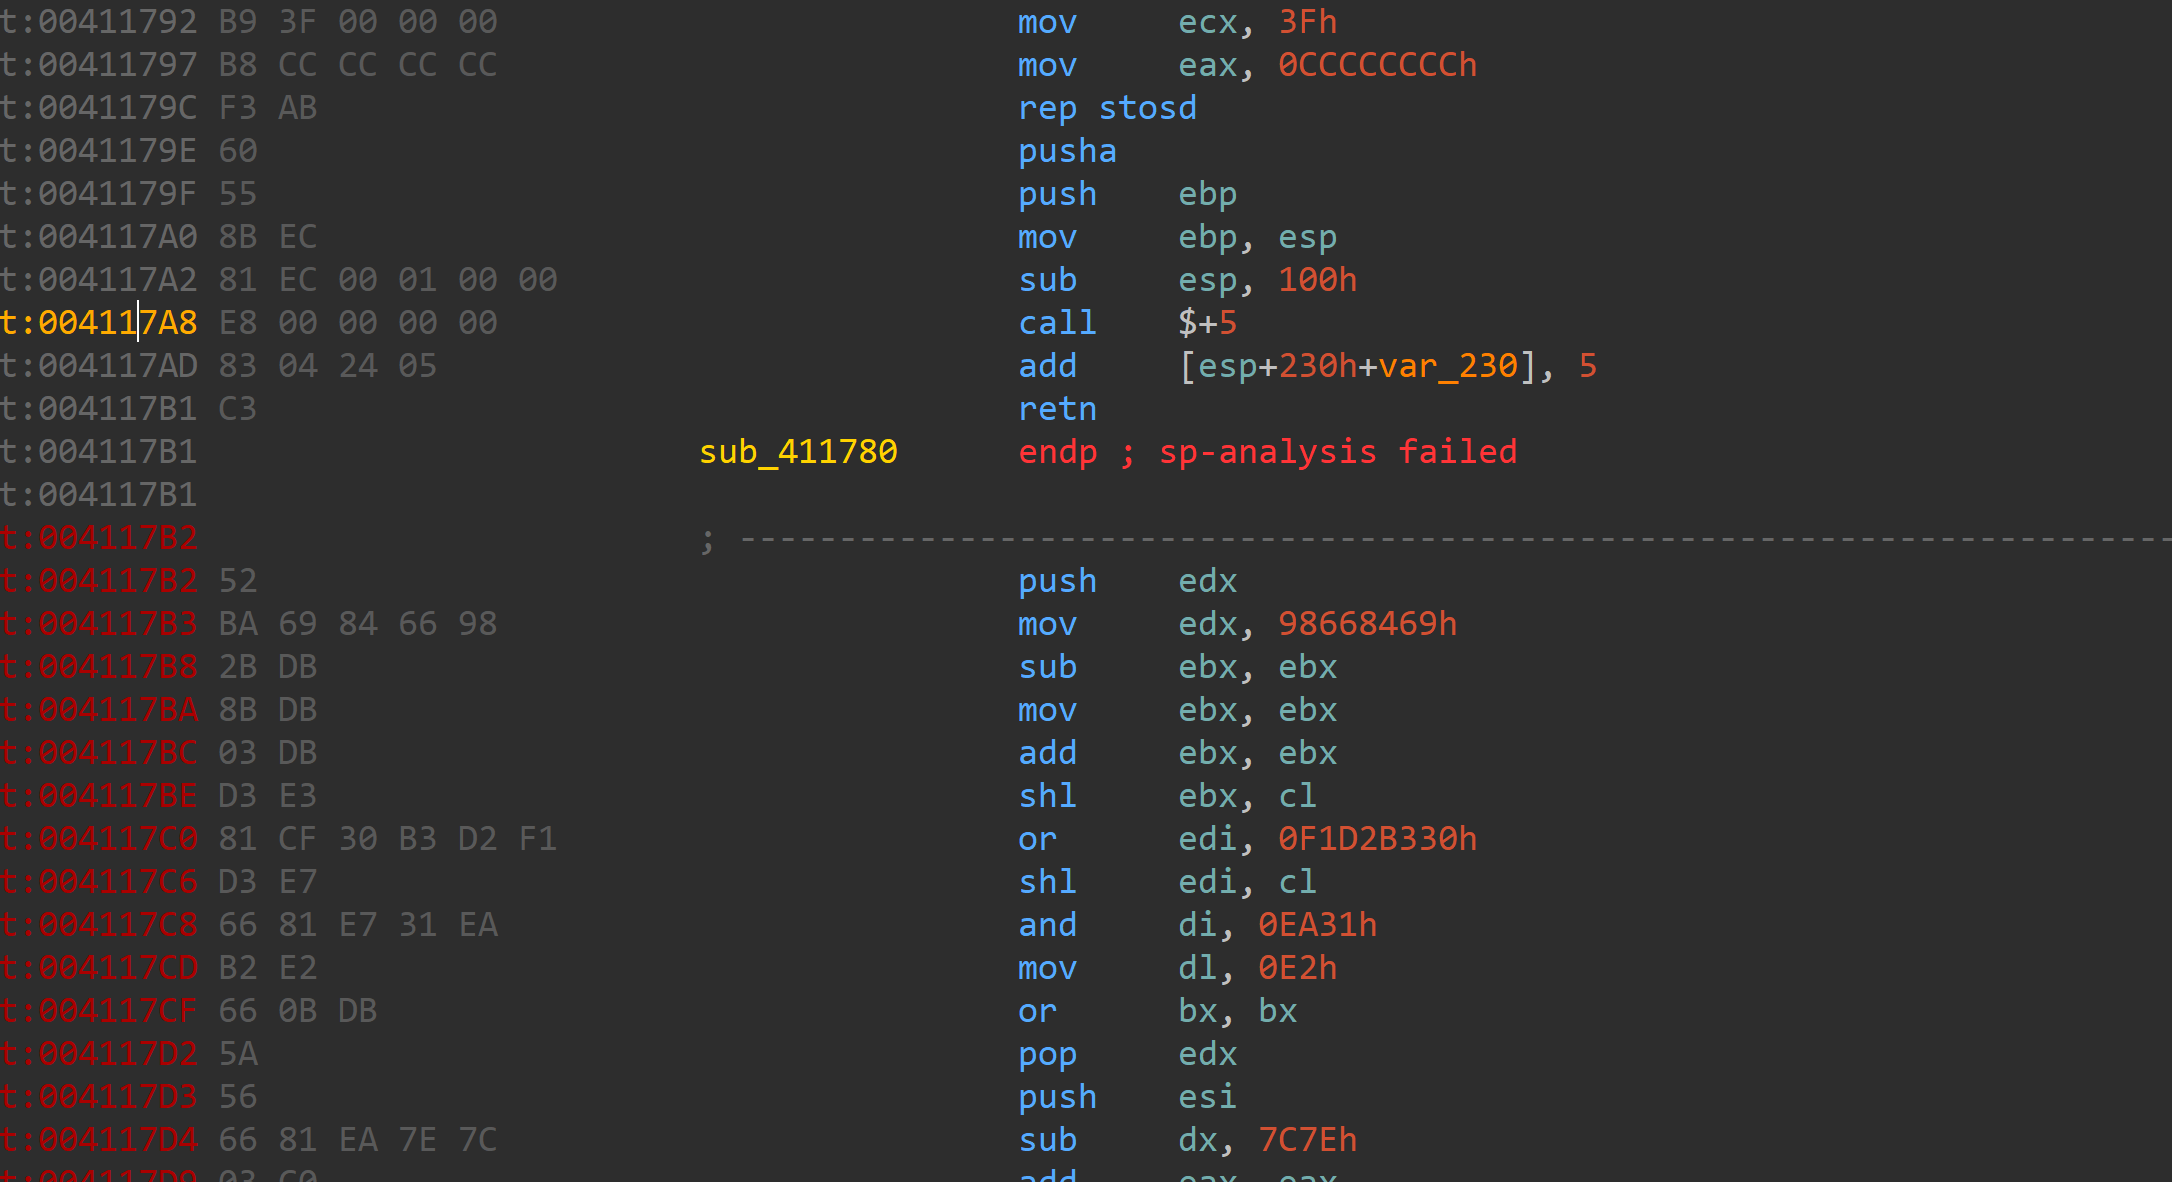The width and height of the screenshot is (2172, 1182).
Task: Click the rep stosd instruction
Action: coord(1106,108)
